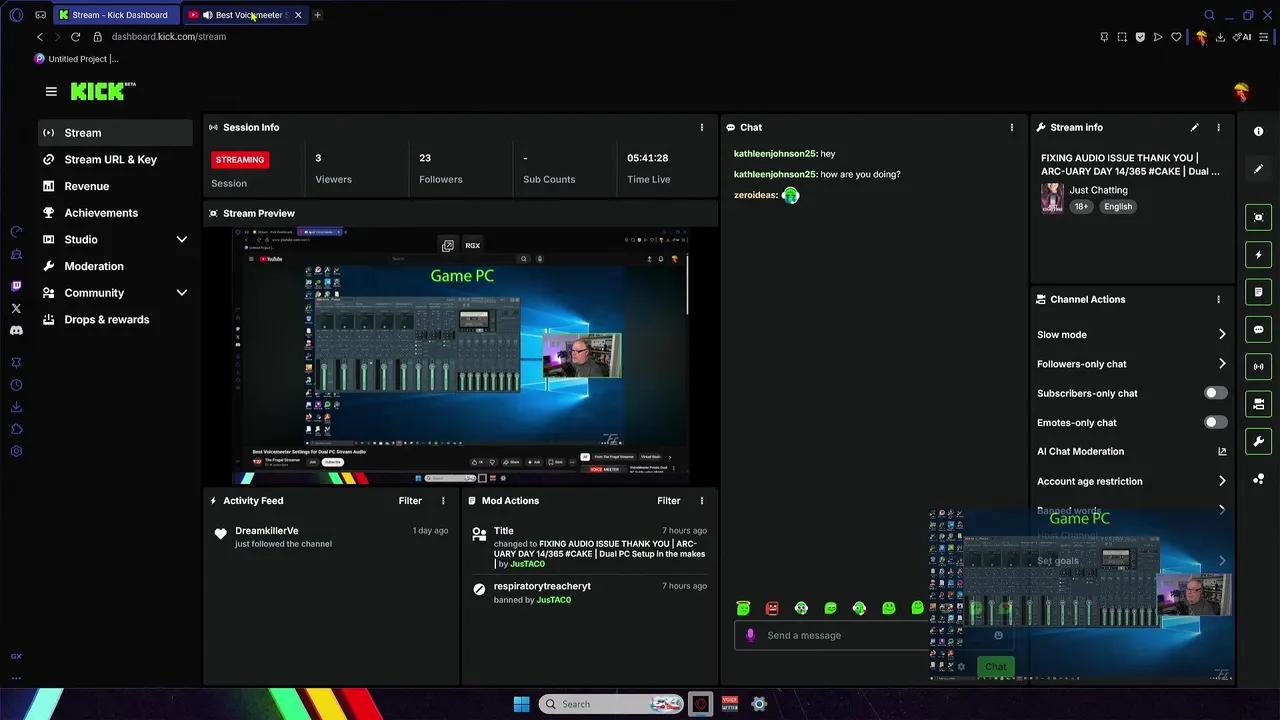The width and height of the screenshot is (1280, 720).
Task: Click the browser back arrow
Action: coord(40,37)
